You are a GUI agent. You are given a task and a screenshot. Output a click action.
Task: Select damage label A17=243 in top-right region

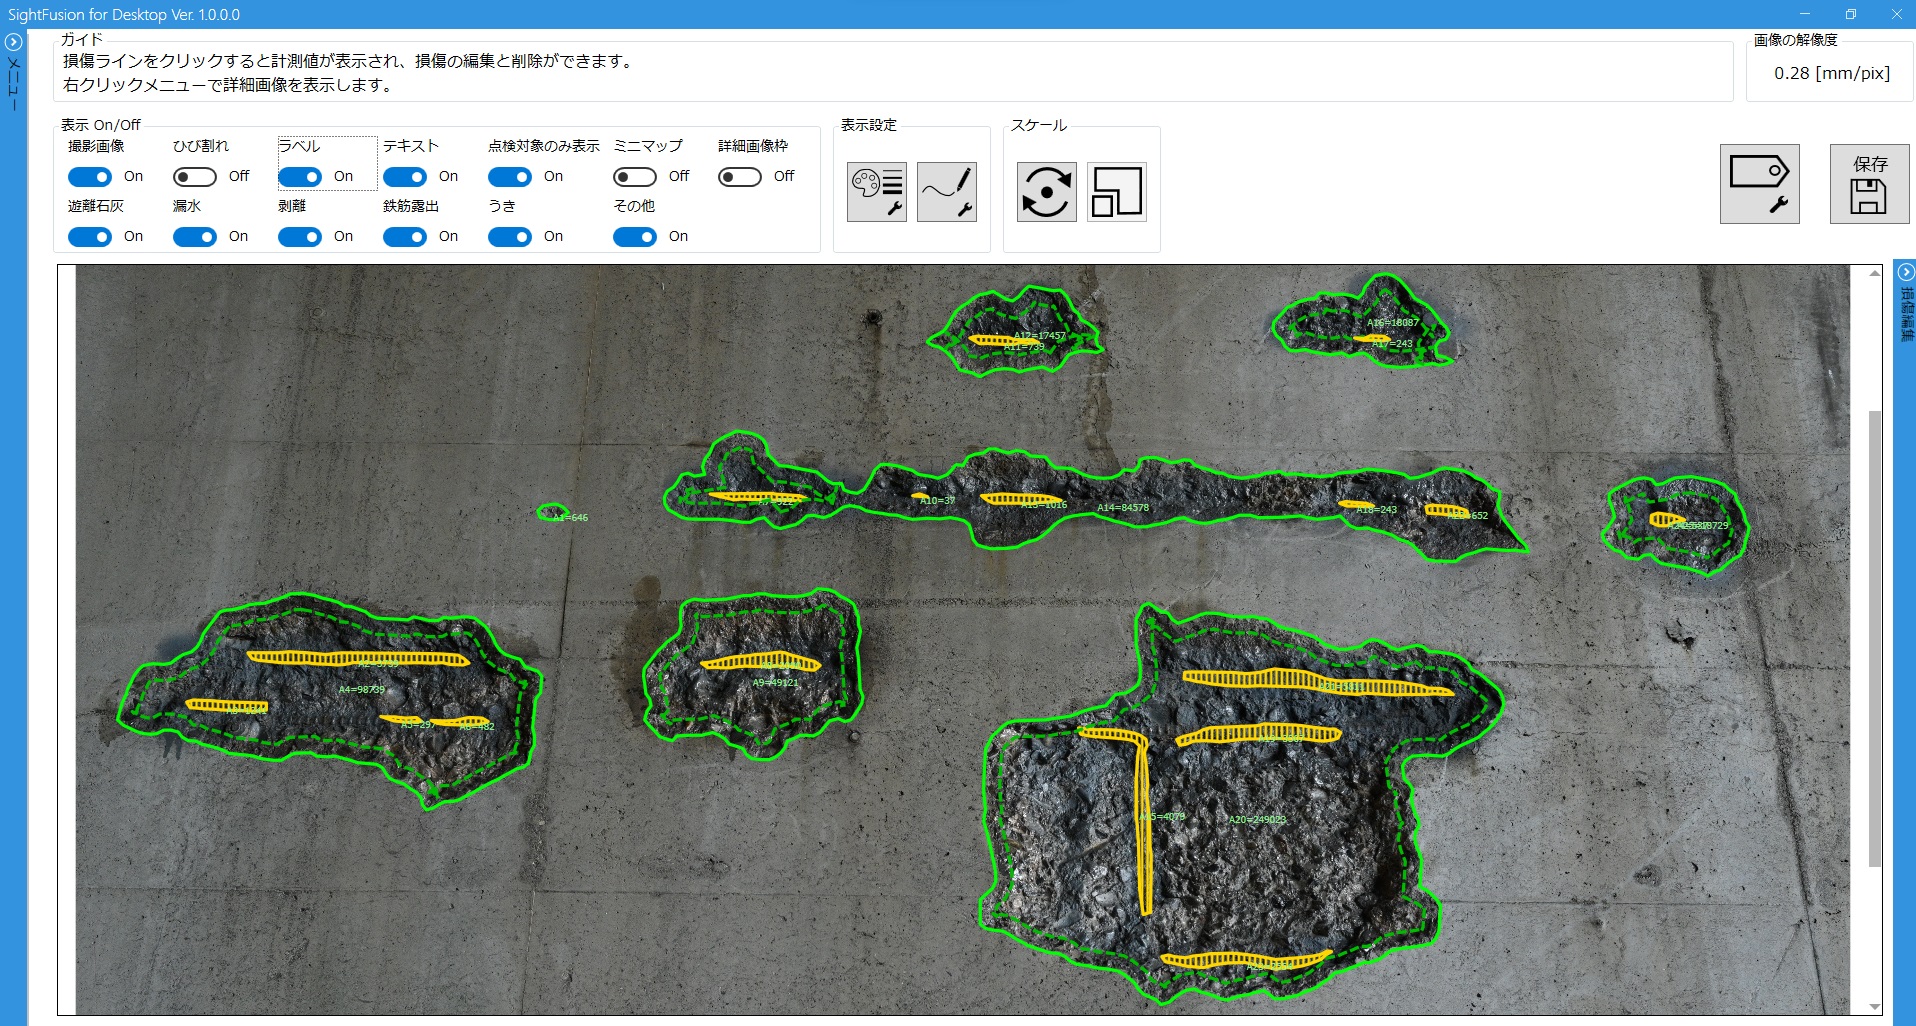1392,344
